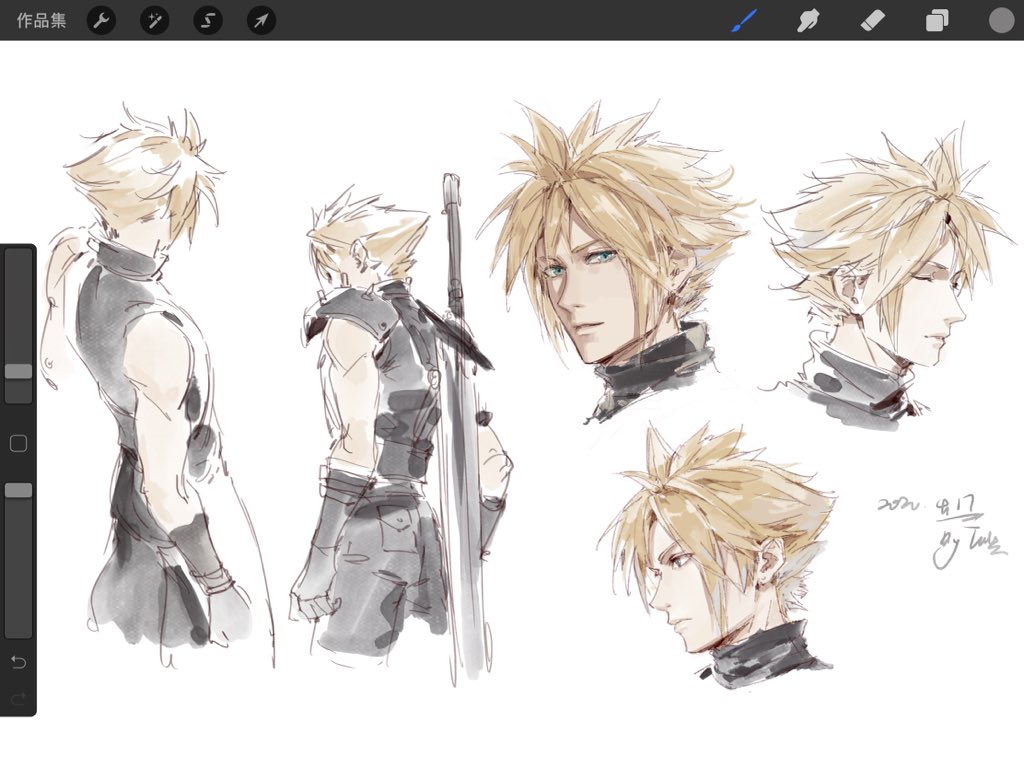Select the Transform arrow tool
Screen dimensions: 1024x768
[x=261, y=21]
